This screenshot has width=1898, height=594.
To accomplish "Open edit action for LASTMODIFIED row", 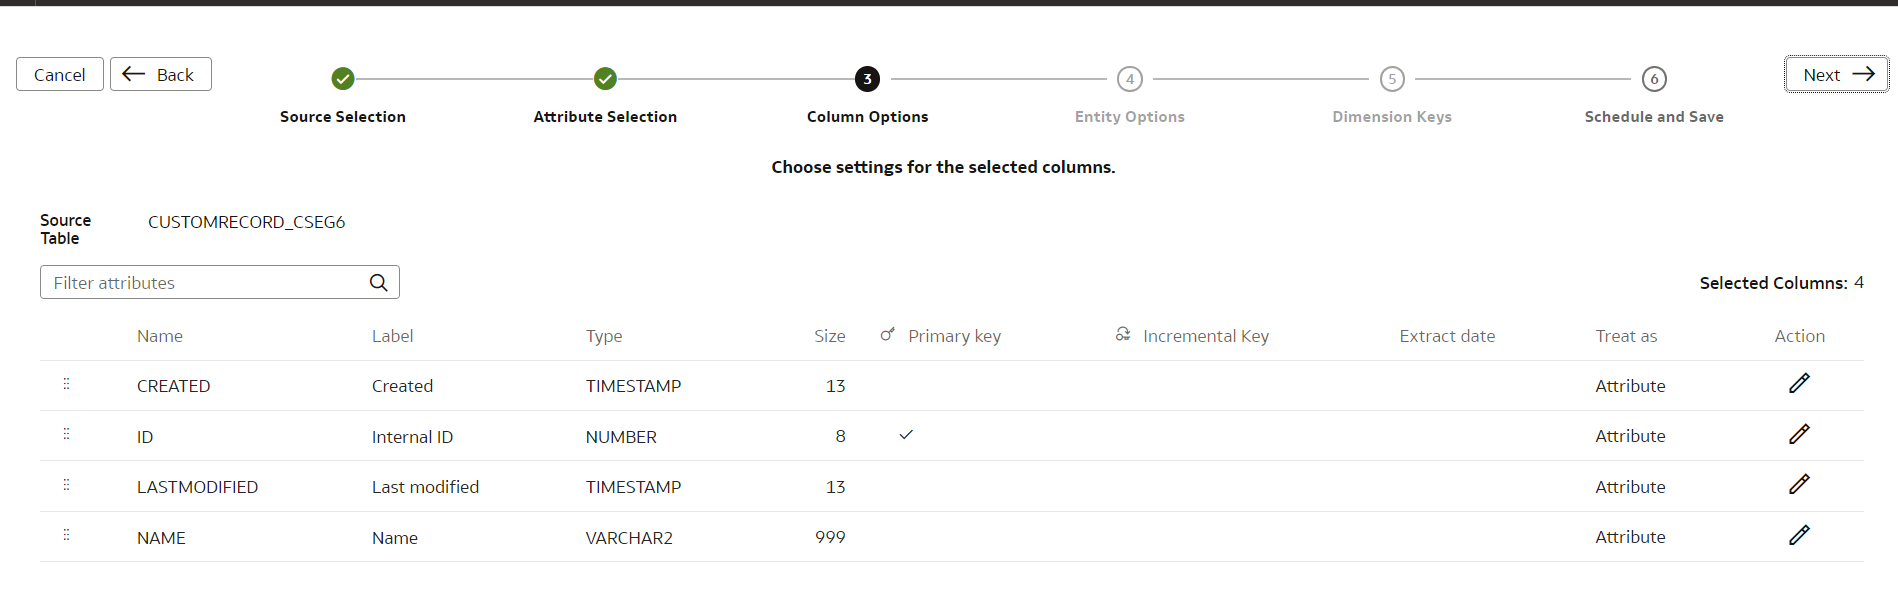I will pyautogui.click(x=1799, y=485).
